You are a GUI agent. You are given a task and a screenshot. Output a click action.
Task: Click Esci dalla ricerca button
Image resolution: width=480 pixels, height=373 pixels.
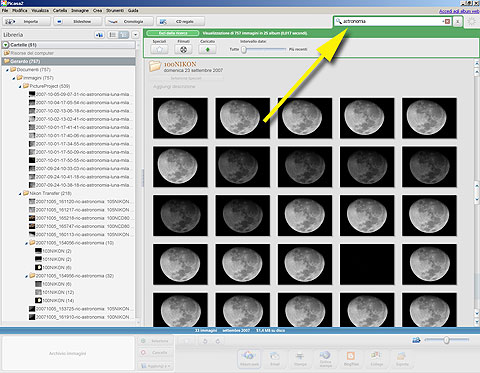(x=173, y=33)
